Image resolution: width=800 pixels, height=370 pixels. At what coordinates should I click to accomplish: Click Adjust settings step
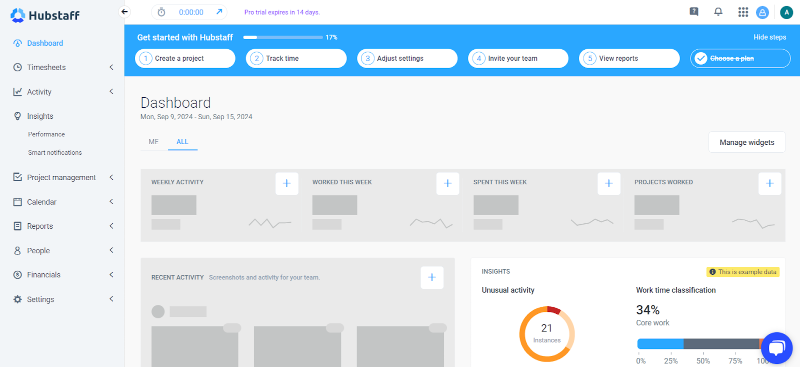407,58
